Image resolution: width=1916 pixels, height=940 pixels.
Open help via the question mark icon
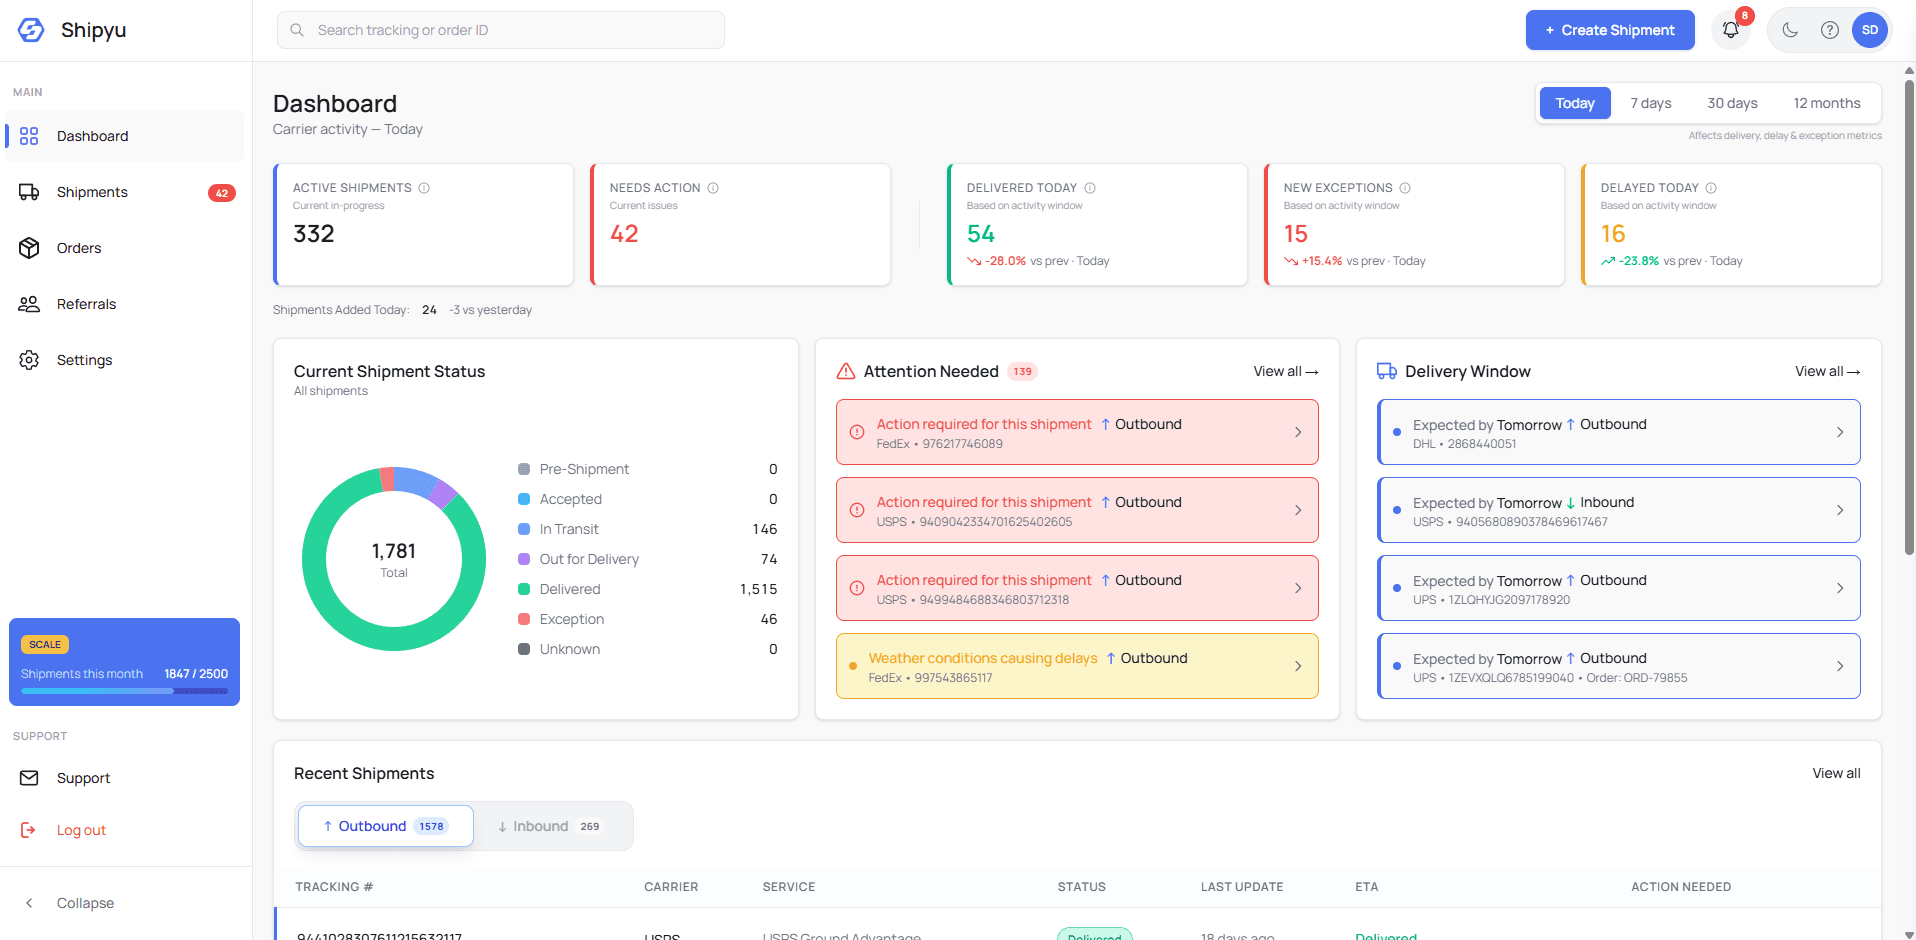click(1830, 30)
